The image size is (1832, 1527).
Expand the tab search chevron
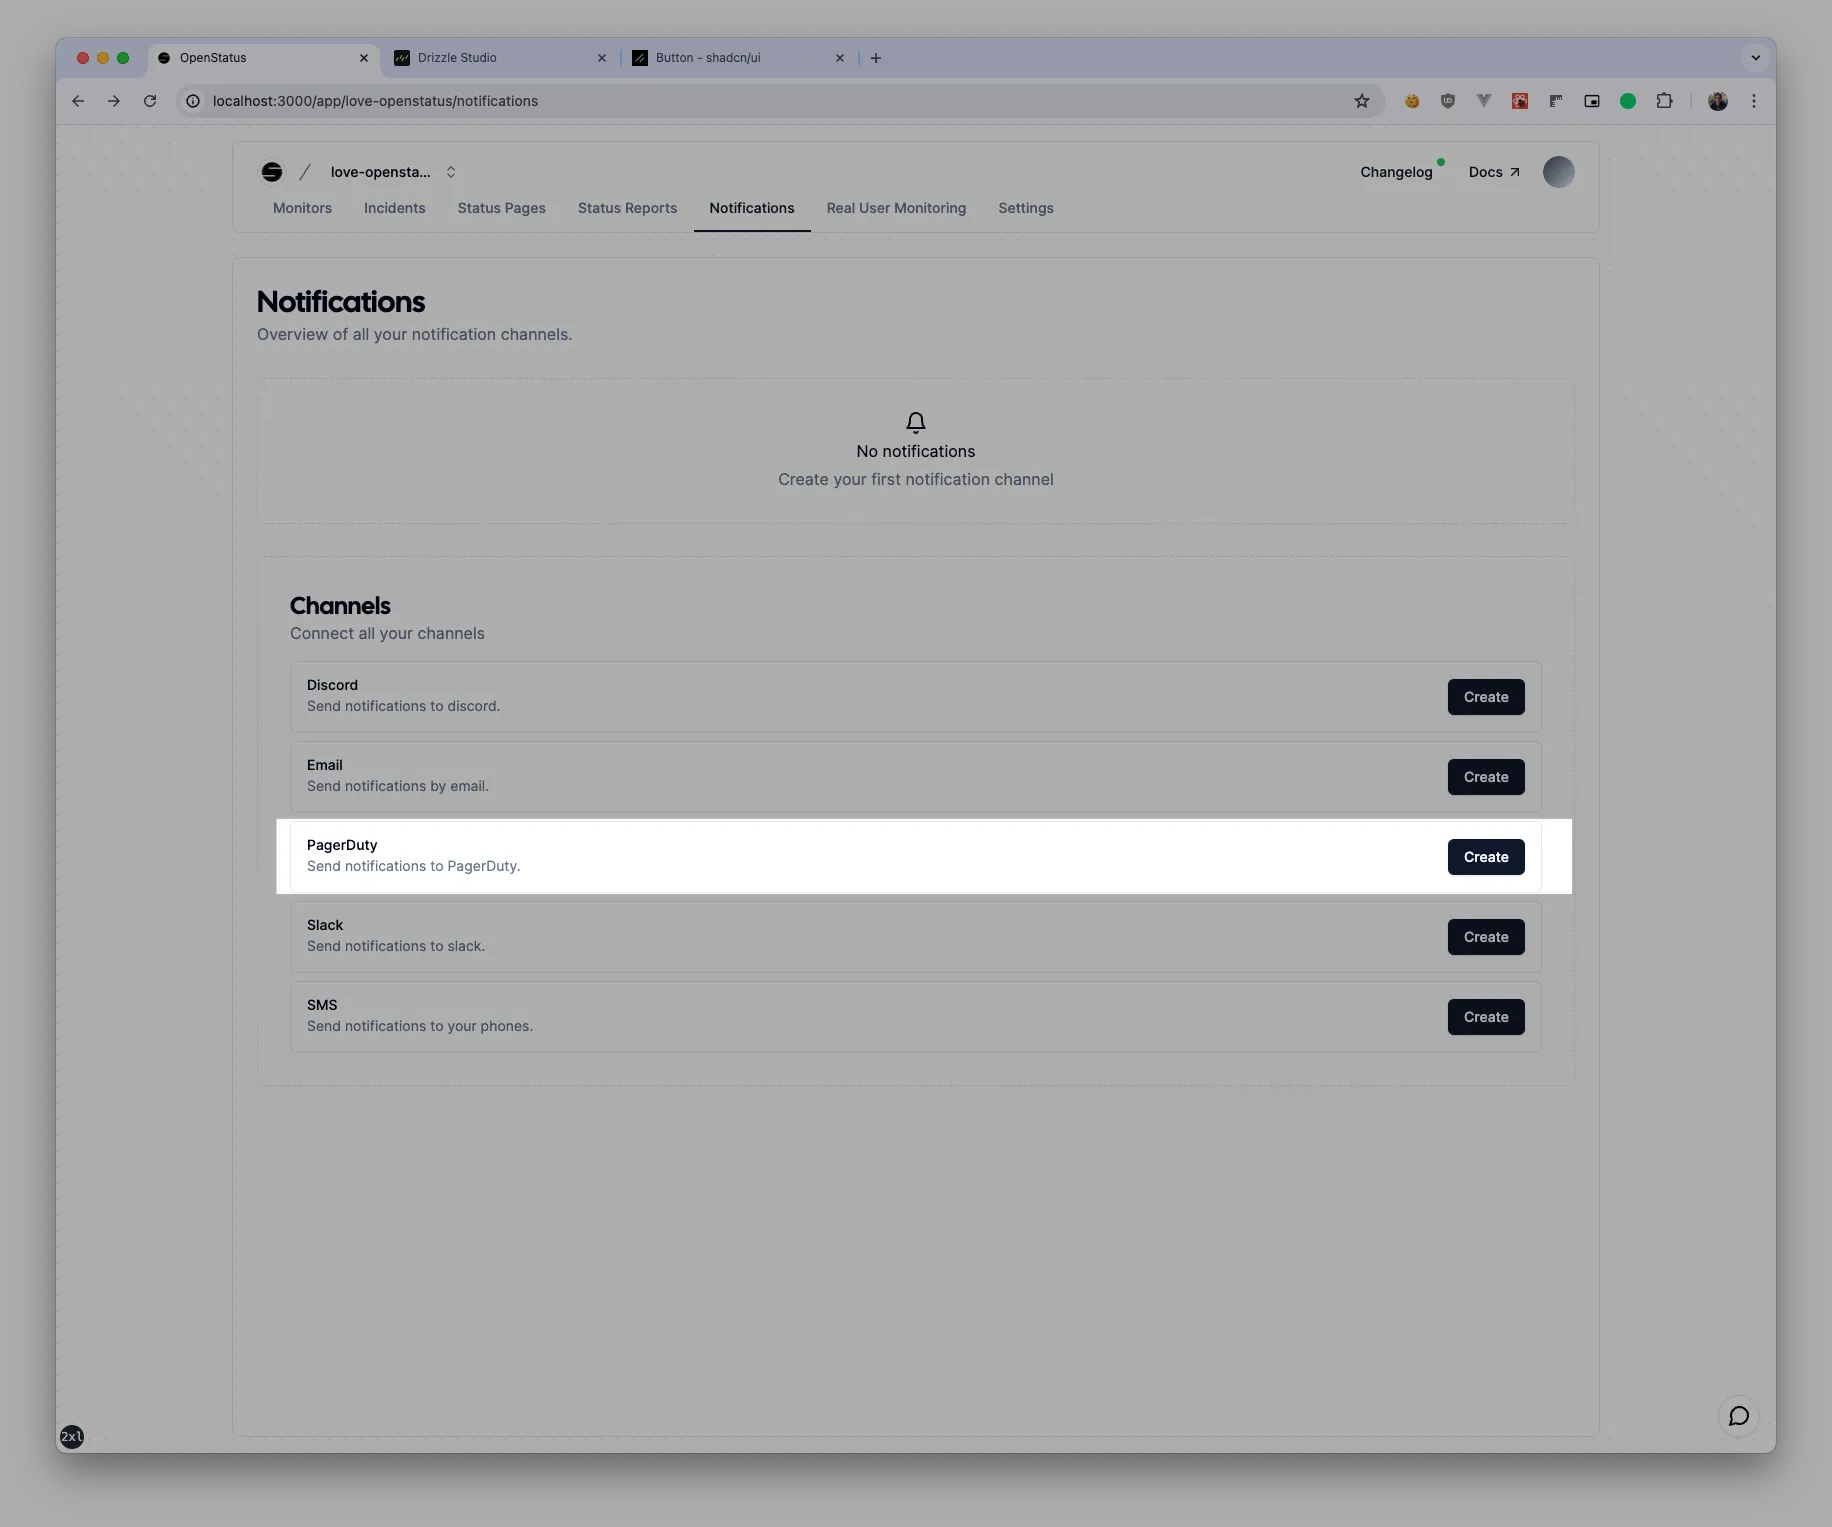click(1755, 57)
